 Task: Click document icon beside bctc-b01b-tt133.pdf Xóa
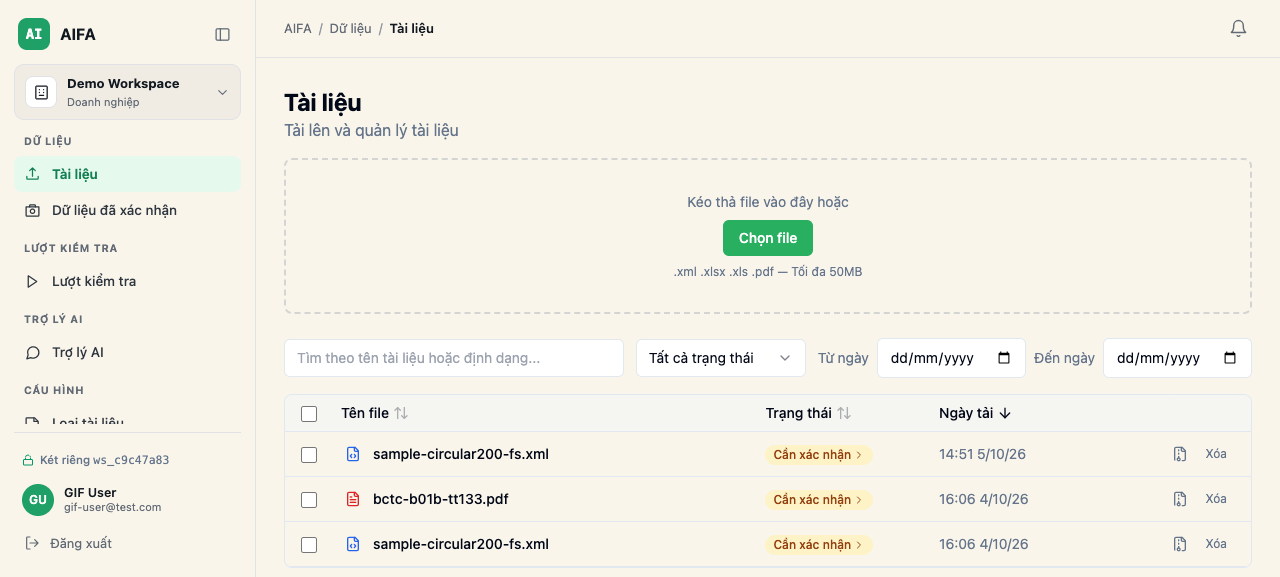(1180, 499)
